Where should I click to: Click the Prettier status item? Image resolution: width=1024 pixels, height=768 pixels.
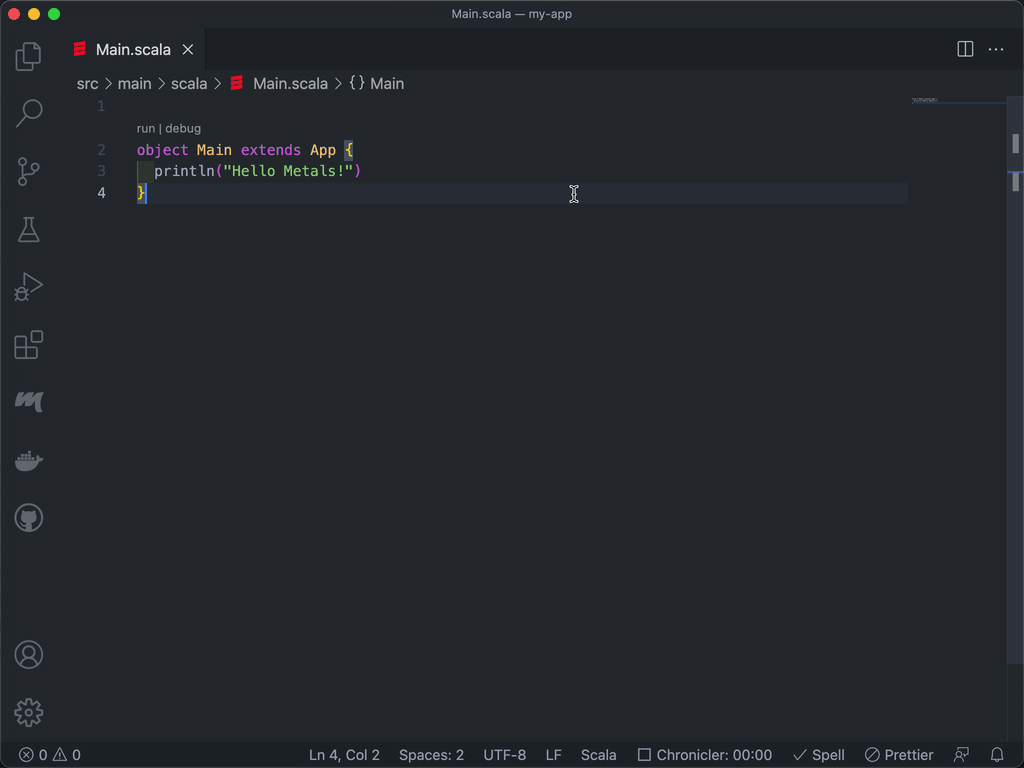[x=899, y=755]
